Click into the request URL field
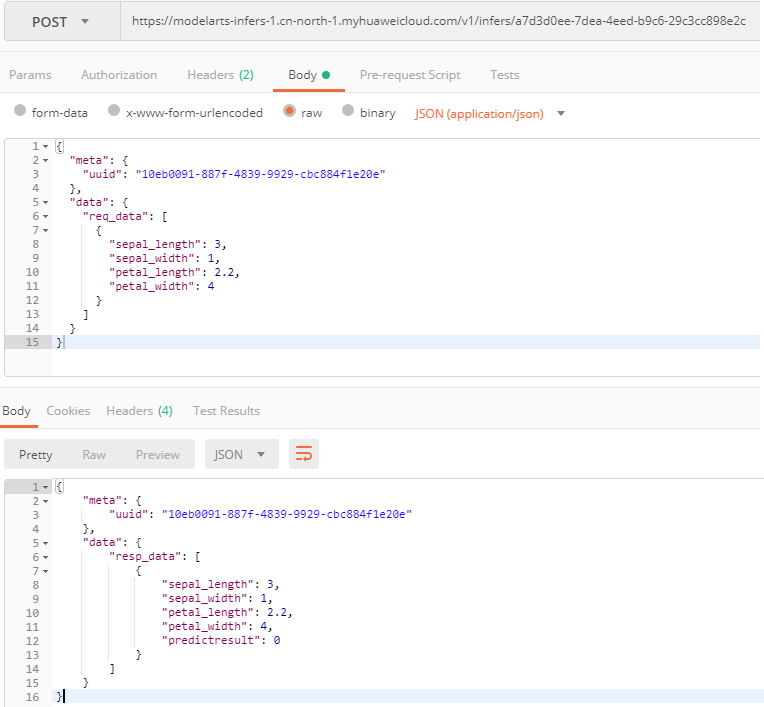 (440, 21)
